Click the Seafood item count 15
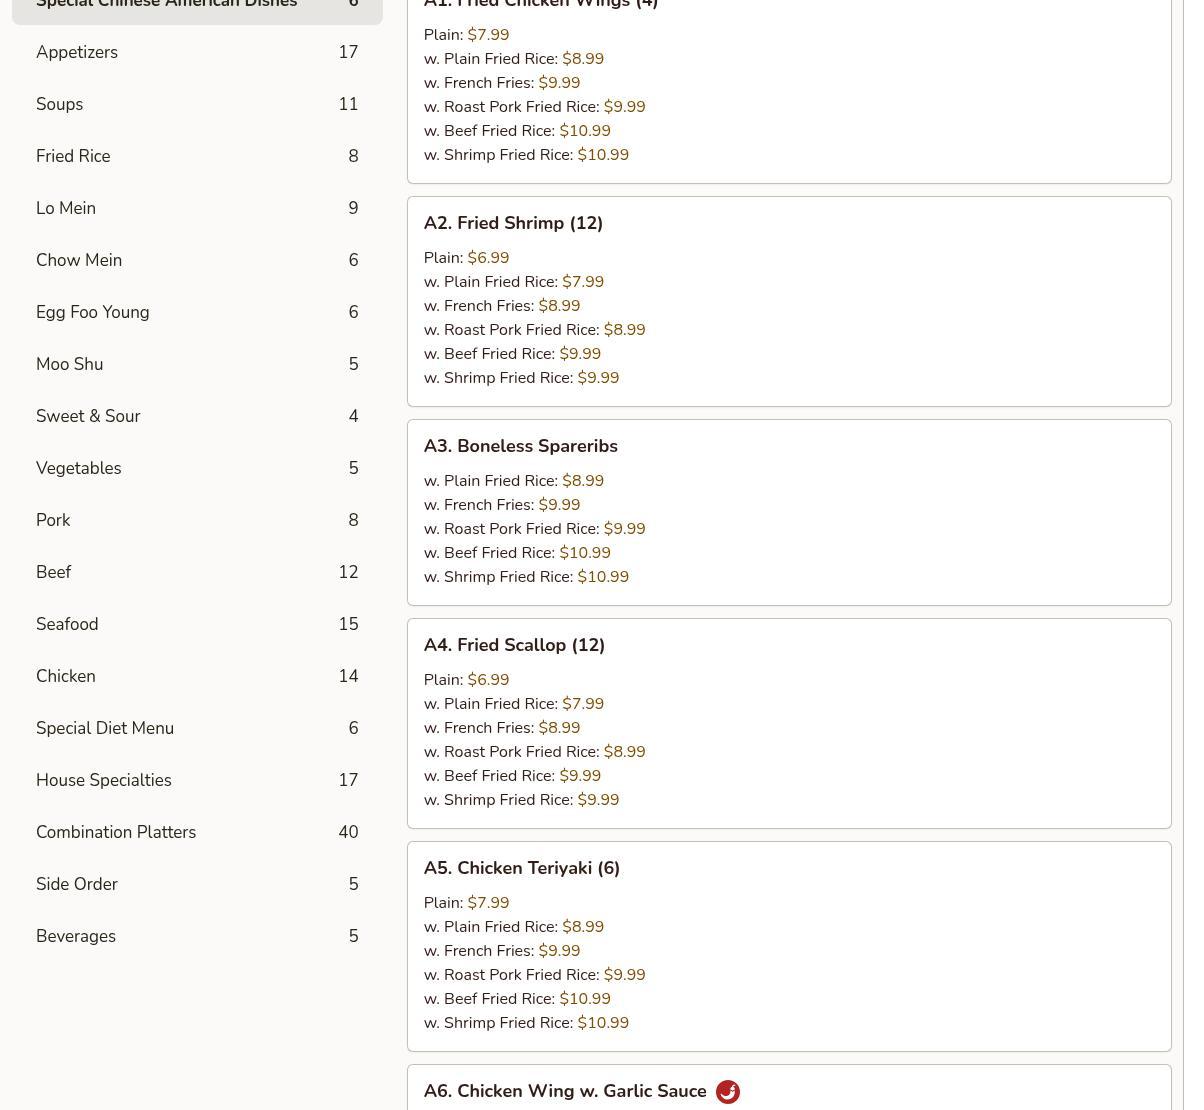 348,624
